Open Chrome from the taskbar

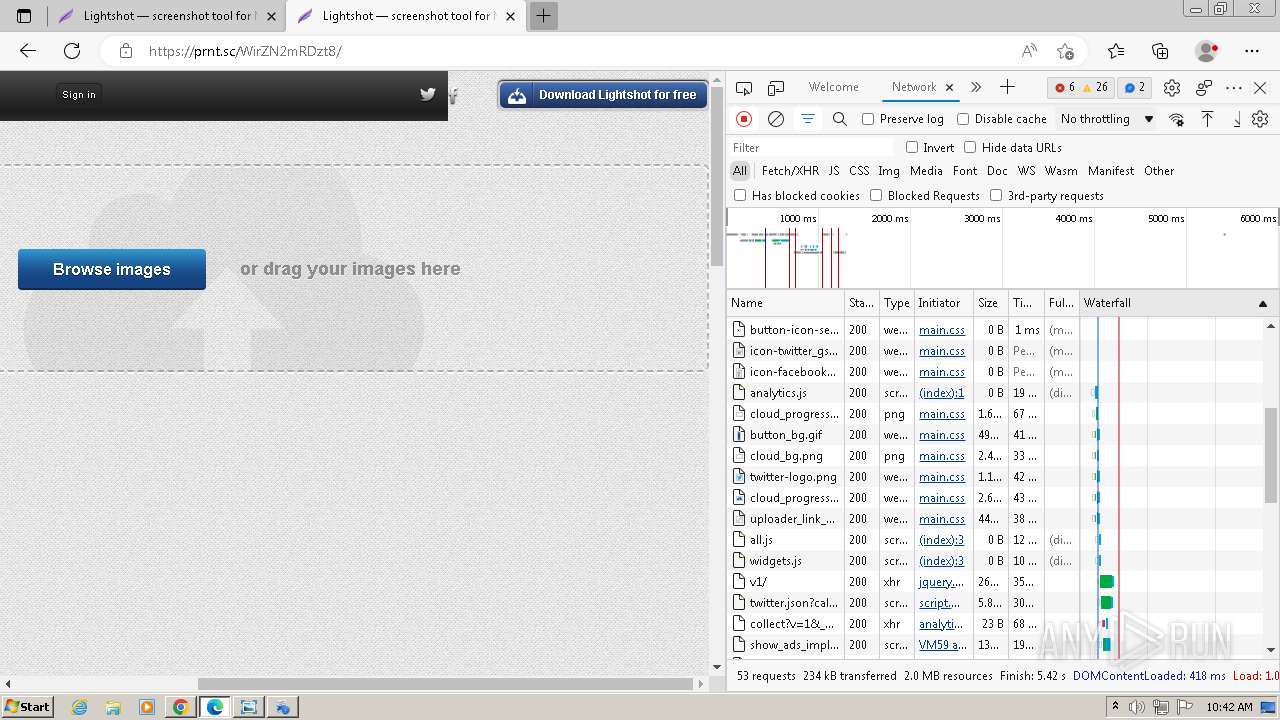181,707
